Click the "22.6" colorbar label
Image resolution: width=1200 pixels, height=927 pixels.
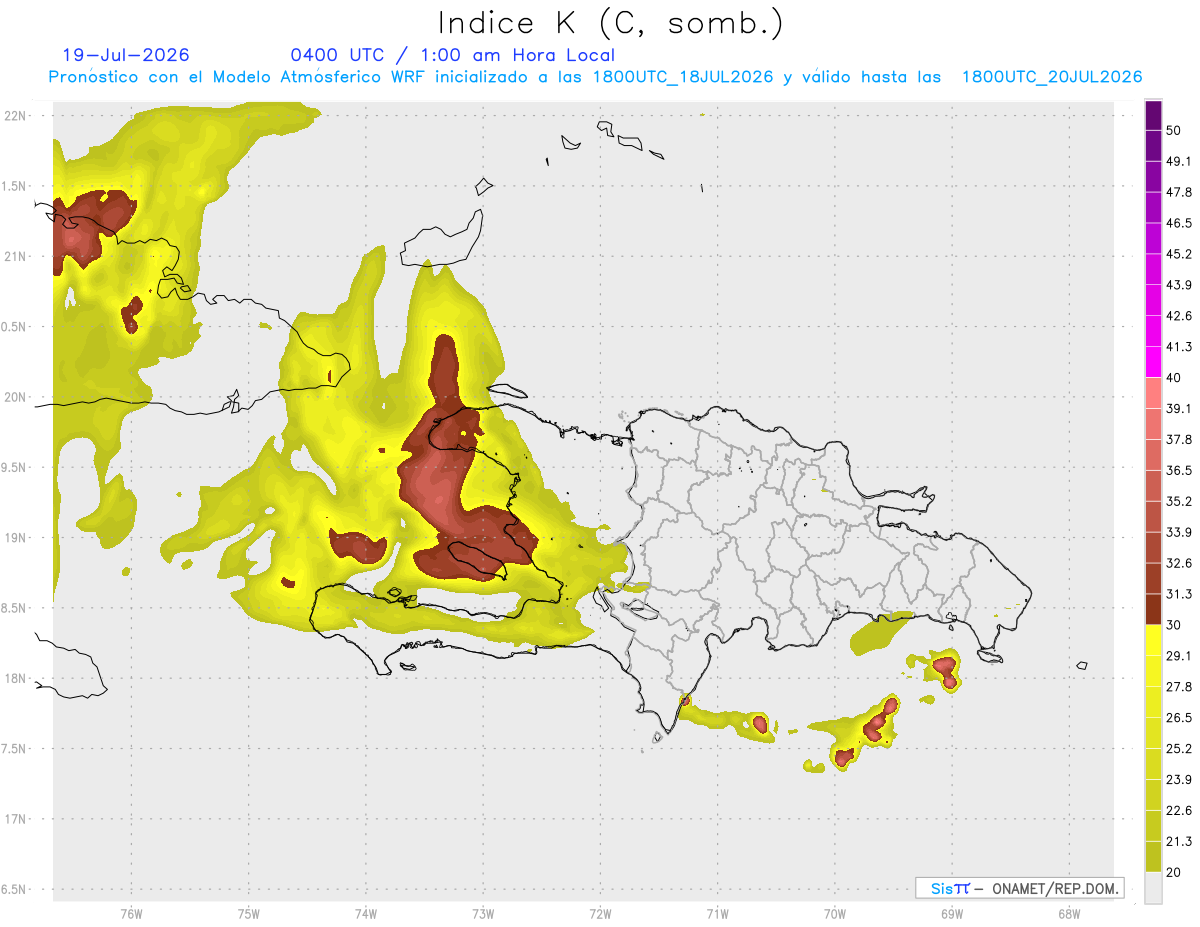(1180, 811)
